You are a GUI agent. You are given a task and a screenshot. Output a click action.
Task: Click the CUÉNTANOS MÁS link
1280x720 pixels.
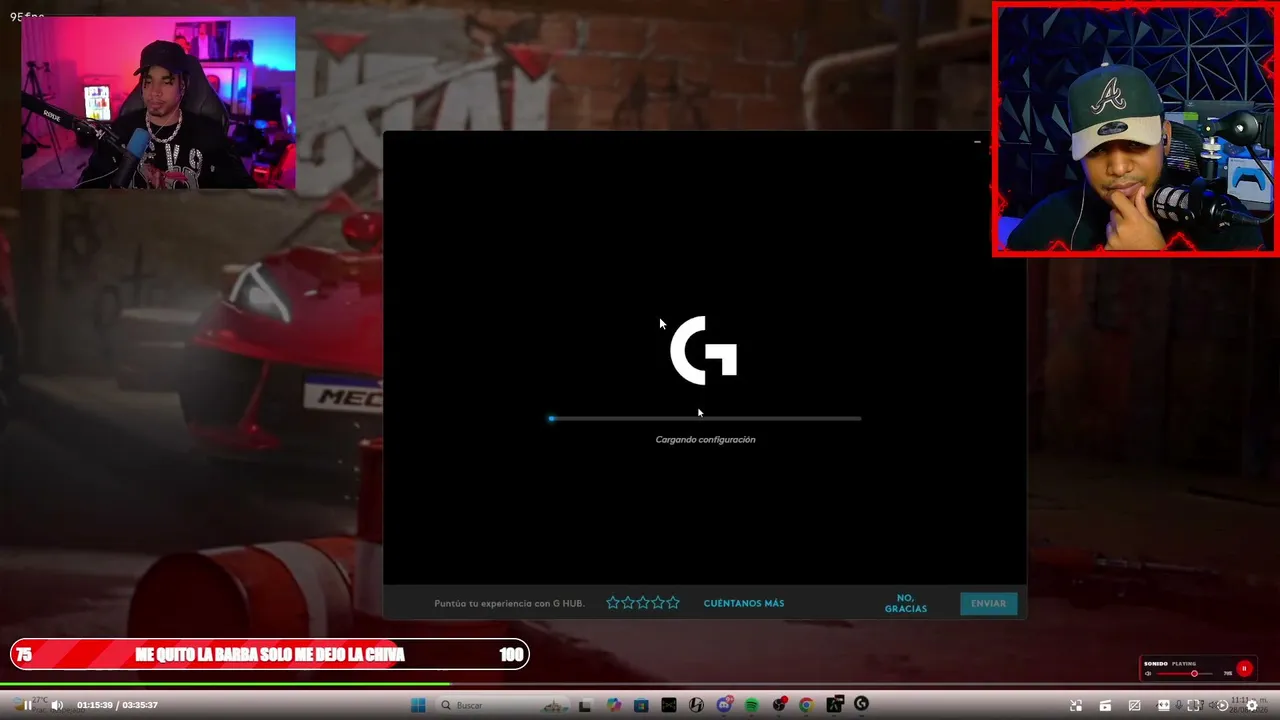point(744,603)
